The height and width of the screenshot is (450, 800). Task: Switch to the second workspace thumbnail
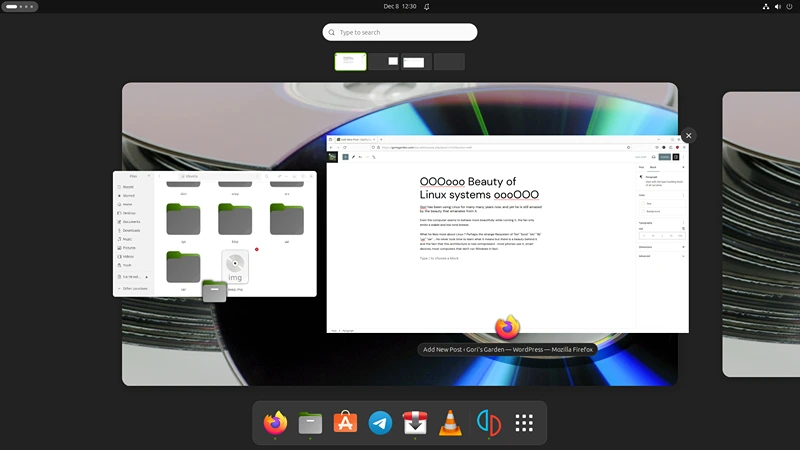tap(383, 62)
